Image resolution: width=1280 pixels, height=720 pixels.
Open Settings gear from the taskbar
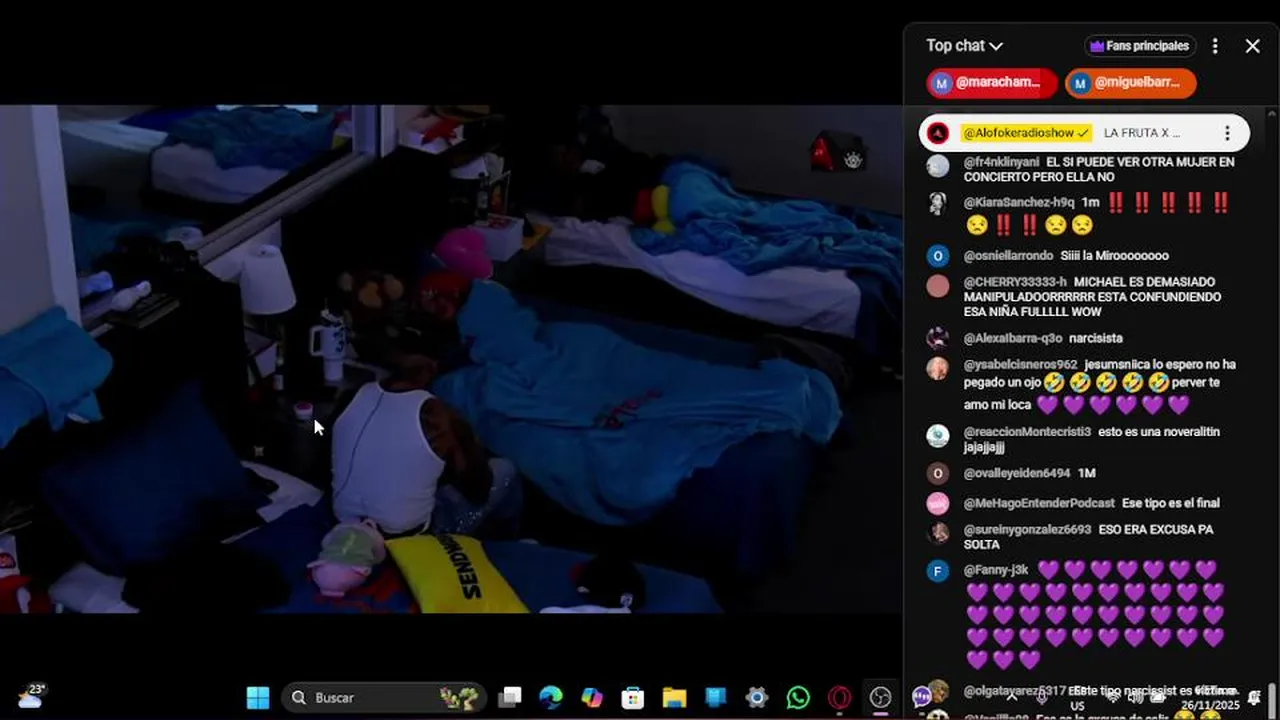coord(757,697)
